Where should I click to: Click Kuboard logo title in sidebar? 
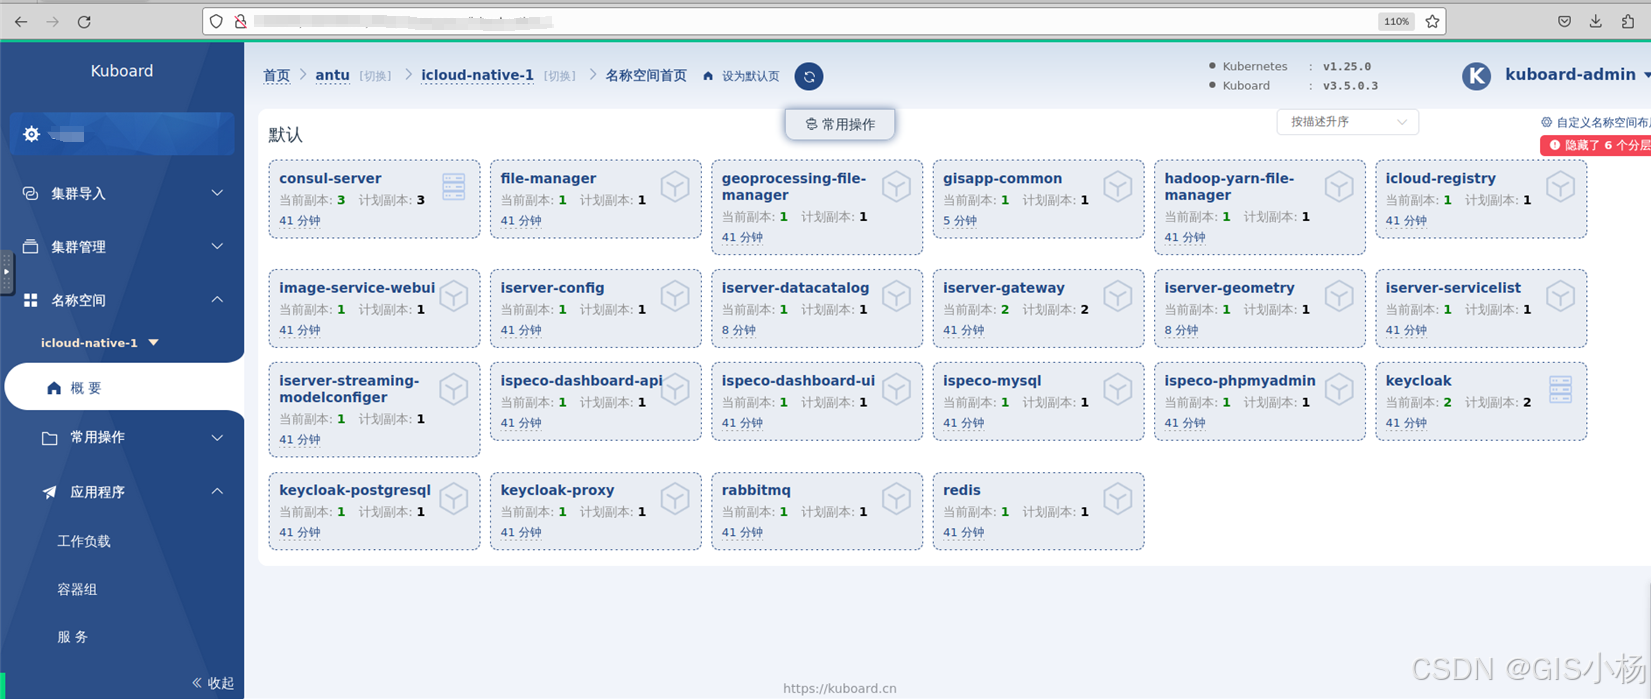pos(122,71)
